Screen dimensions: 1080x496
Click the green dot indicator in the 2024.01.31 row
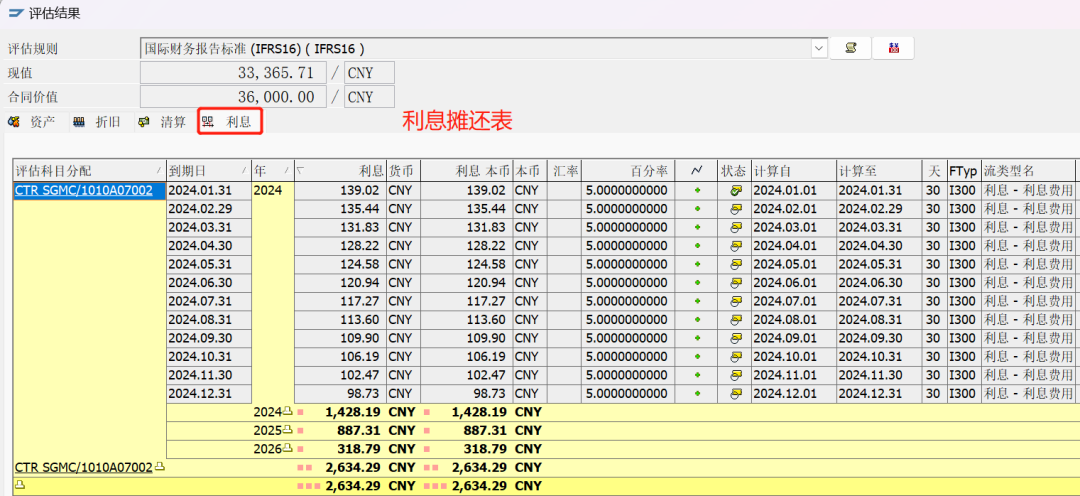tap(697, 191)
